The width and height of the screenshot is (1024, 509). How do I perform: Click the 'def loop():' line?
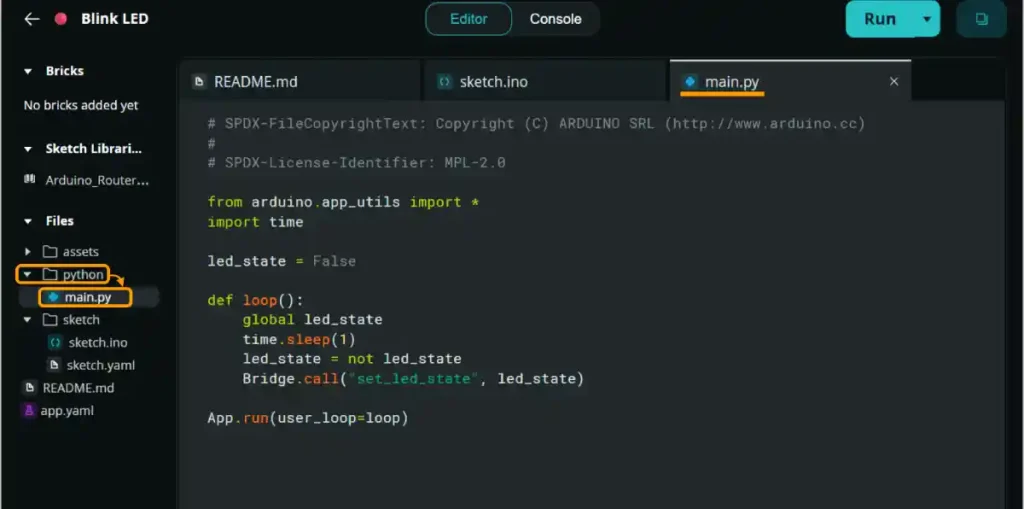pyautogui.click(x=255, y=300)
